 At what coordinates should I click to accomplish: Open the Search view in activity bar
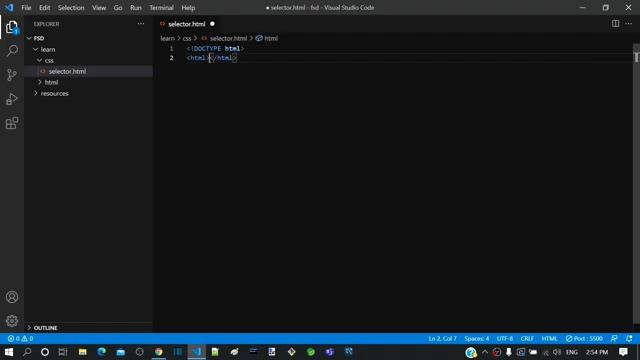12,51
